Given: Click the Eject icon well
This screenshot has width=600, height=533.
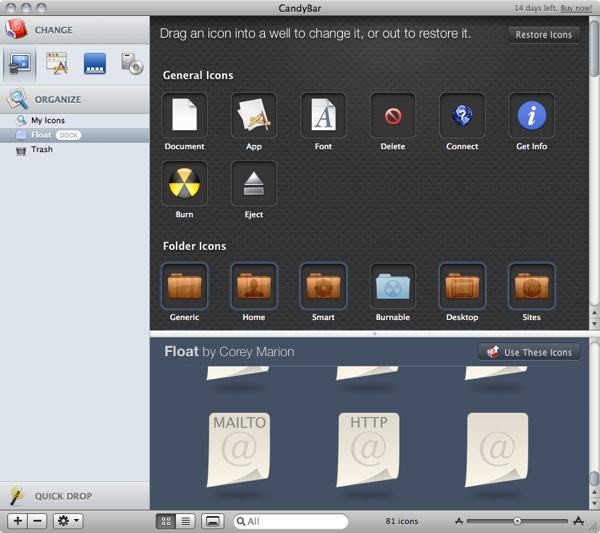Looking at the screenshot, I should pos(254,183).
